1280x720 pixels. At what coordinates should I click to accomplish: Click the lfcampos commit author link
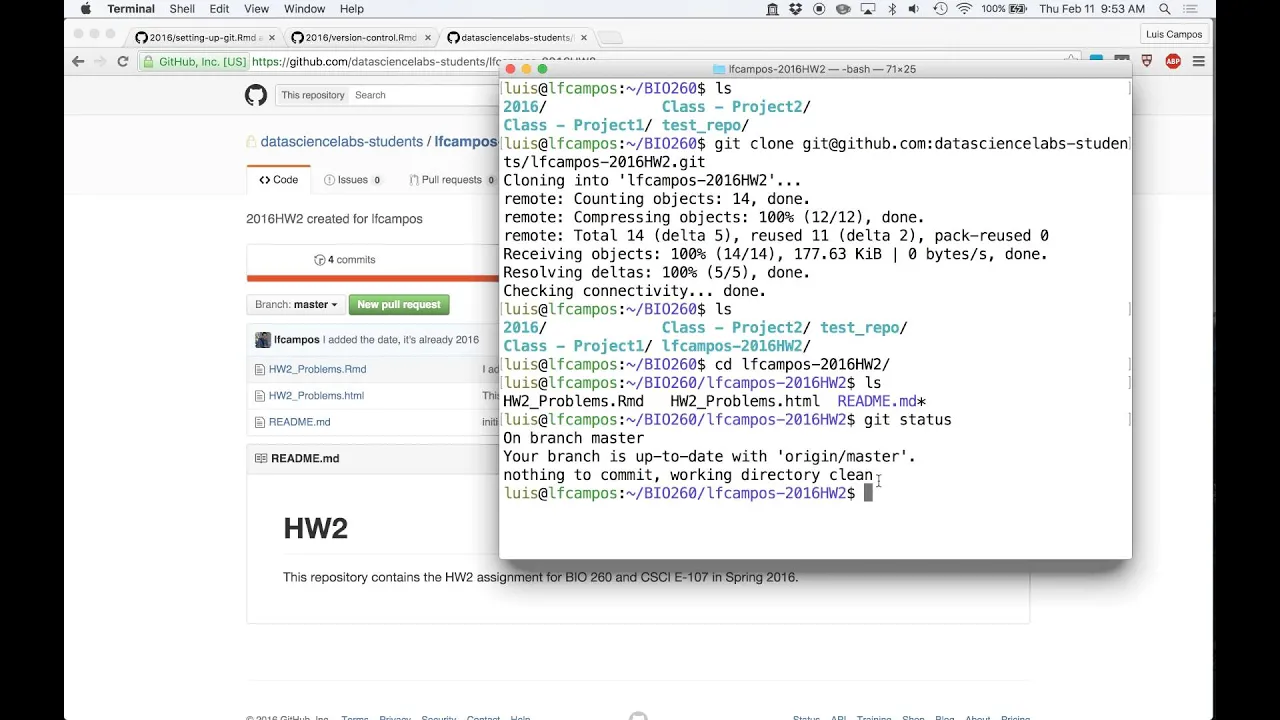click(x=296, y=340)
